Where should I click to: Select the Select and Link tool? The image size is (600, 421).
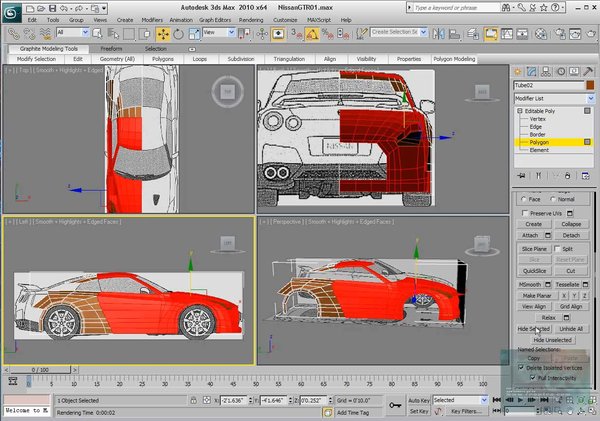point(14,34)
